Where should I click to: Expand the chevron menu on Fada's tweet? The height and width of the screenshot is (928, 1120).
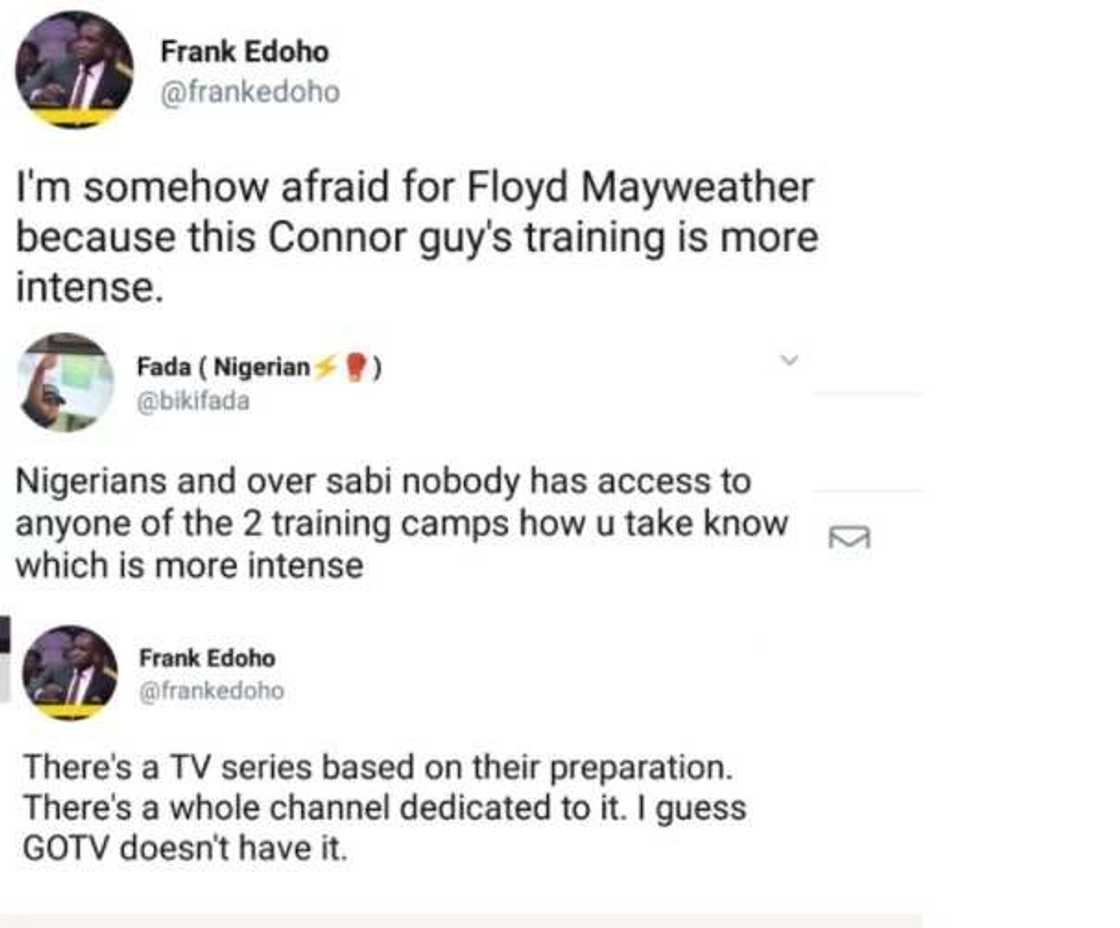(x=789, y=358)
